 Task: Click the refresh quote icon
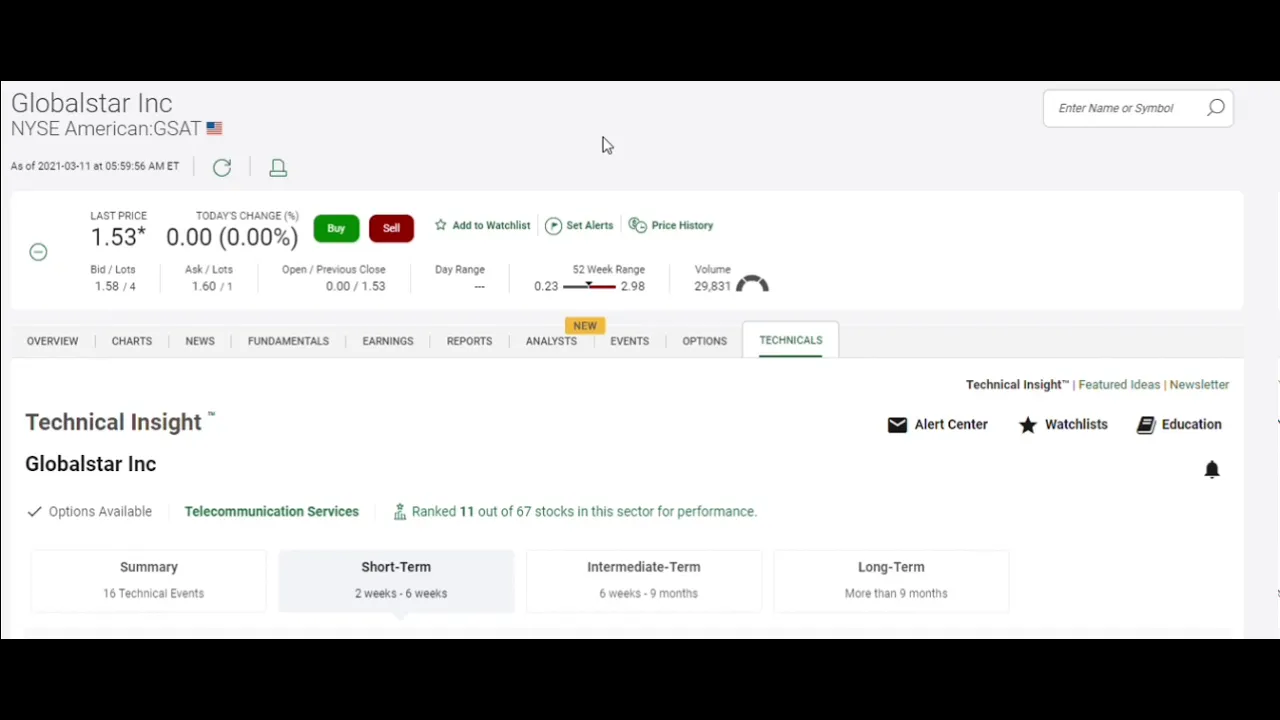222,167
